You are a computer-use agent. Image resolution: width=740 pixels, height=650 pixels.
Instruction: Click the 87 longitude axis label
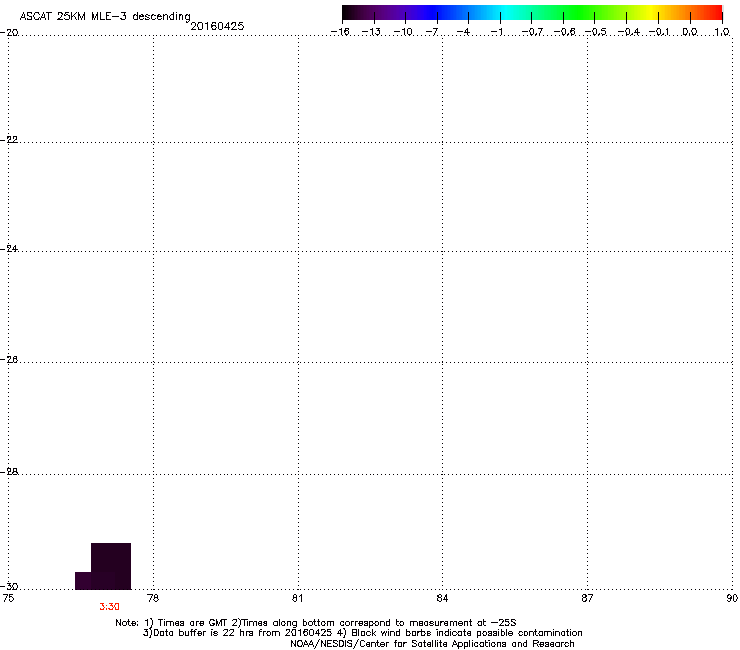[x=587, y=598]
